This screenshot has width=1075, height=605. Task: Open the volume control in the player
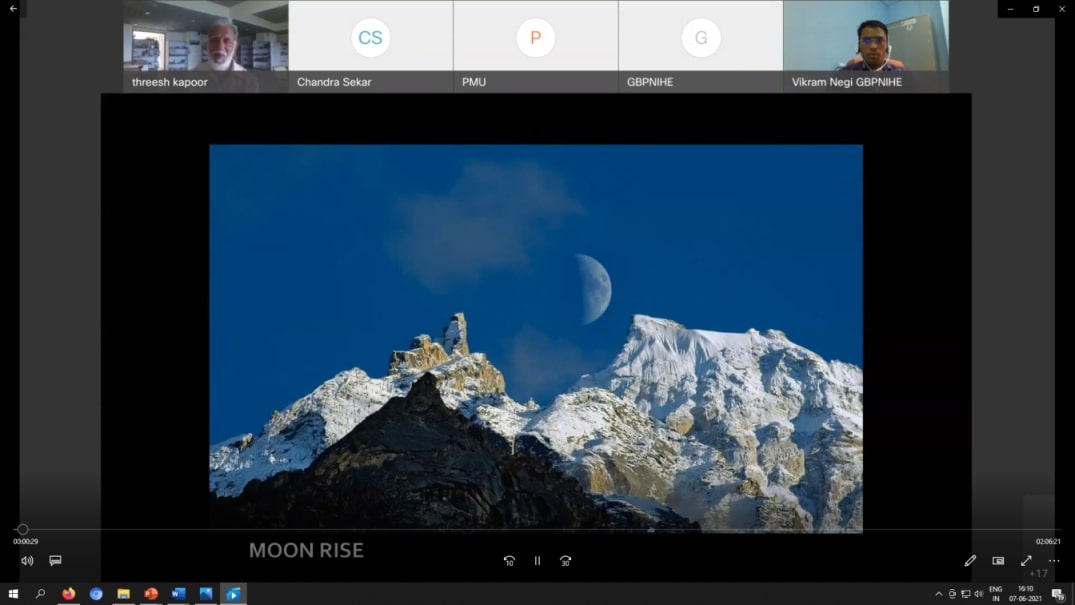tap(27, 561)
